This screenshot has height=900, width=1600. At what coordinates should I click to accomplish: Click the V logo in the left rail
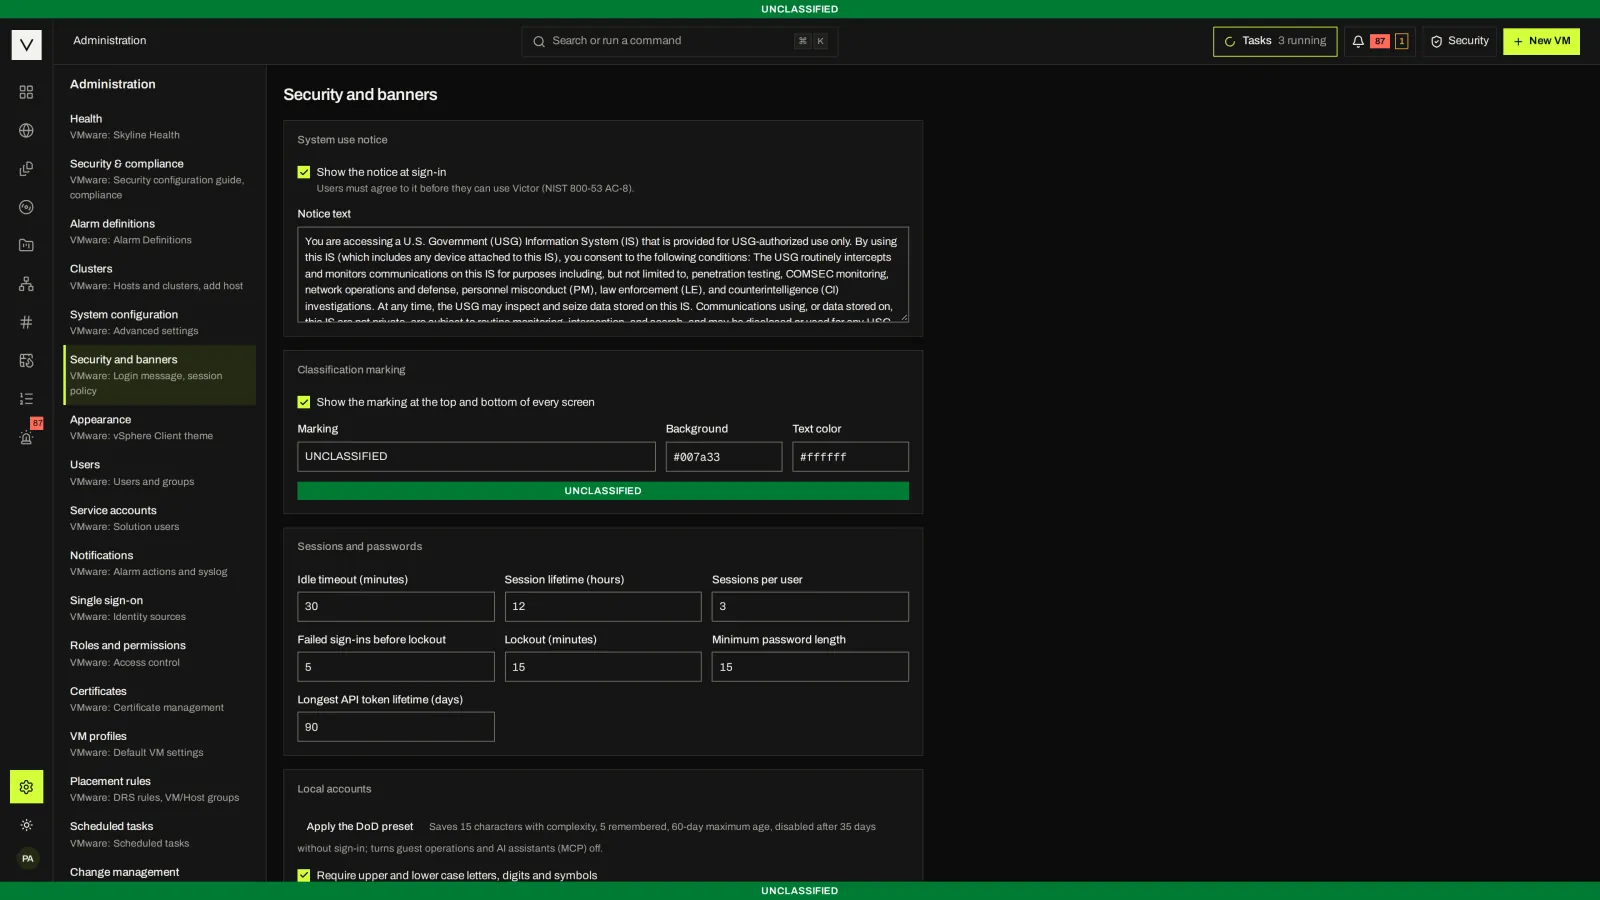coord(26,44)
